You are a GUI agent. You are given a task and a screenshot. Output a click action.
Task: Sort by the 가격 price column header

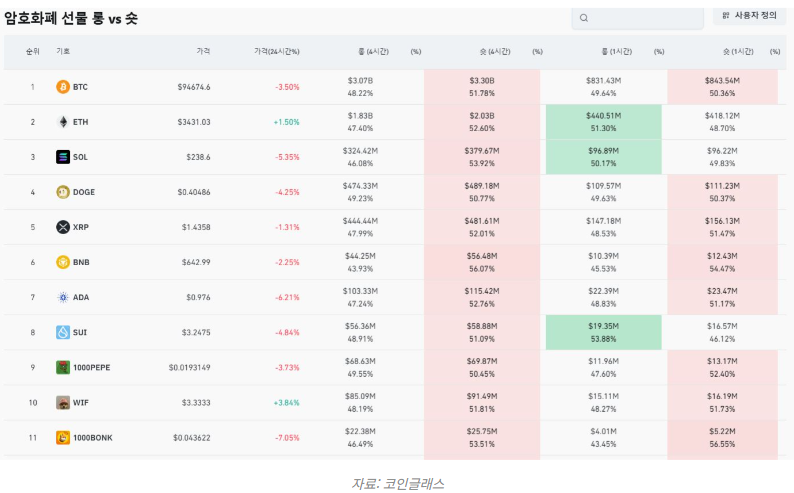(x=203, y=51)
